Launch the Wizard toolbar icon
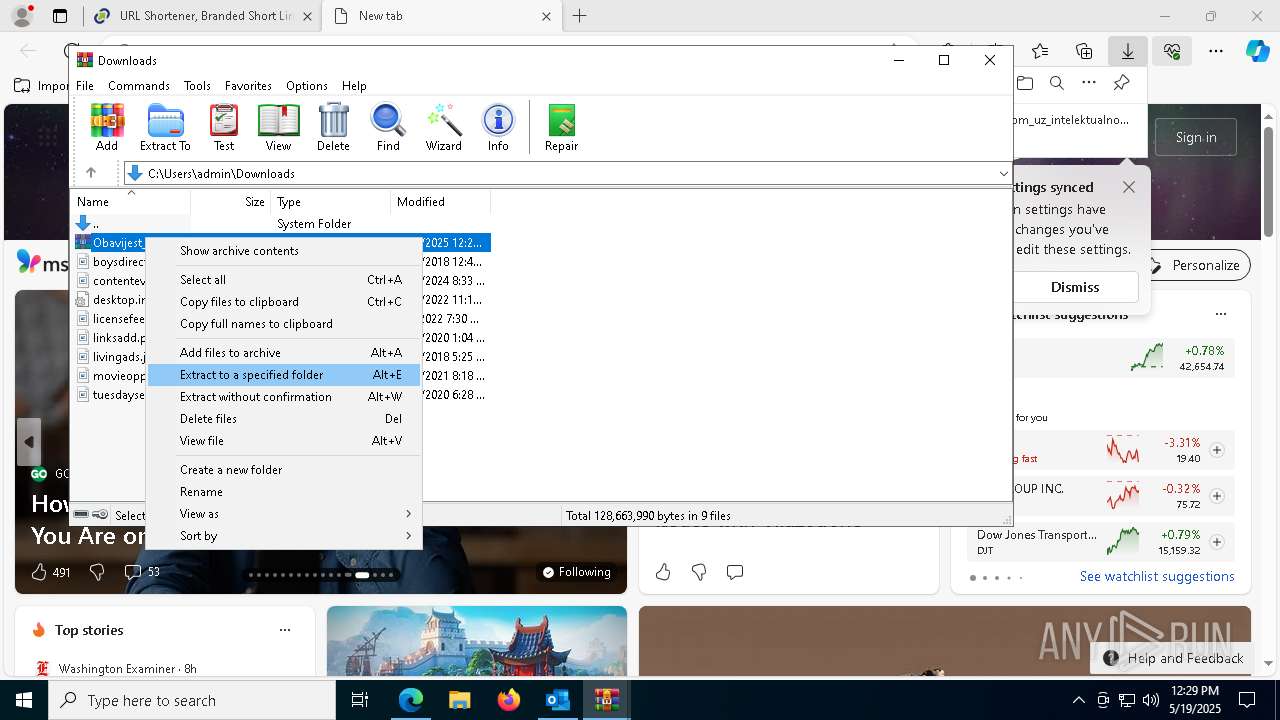 (443, 127)
